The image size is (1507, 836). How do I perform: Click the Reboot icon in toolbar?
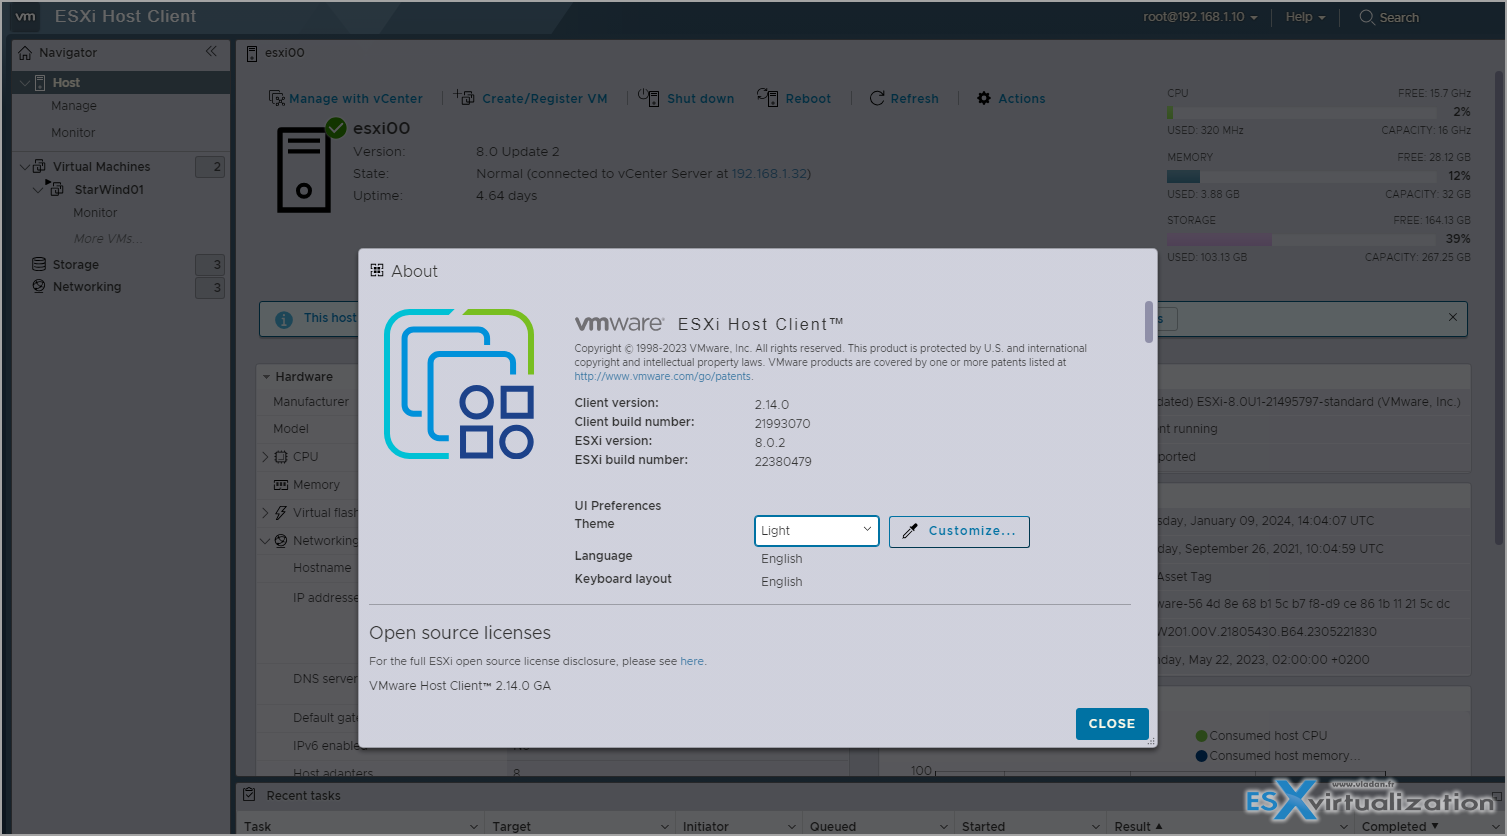(767, 97)
